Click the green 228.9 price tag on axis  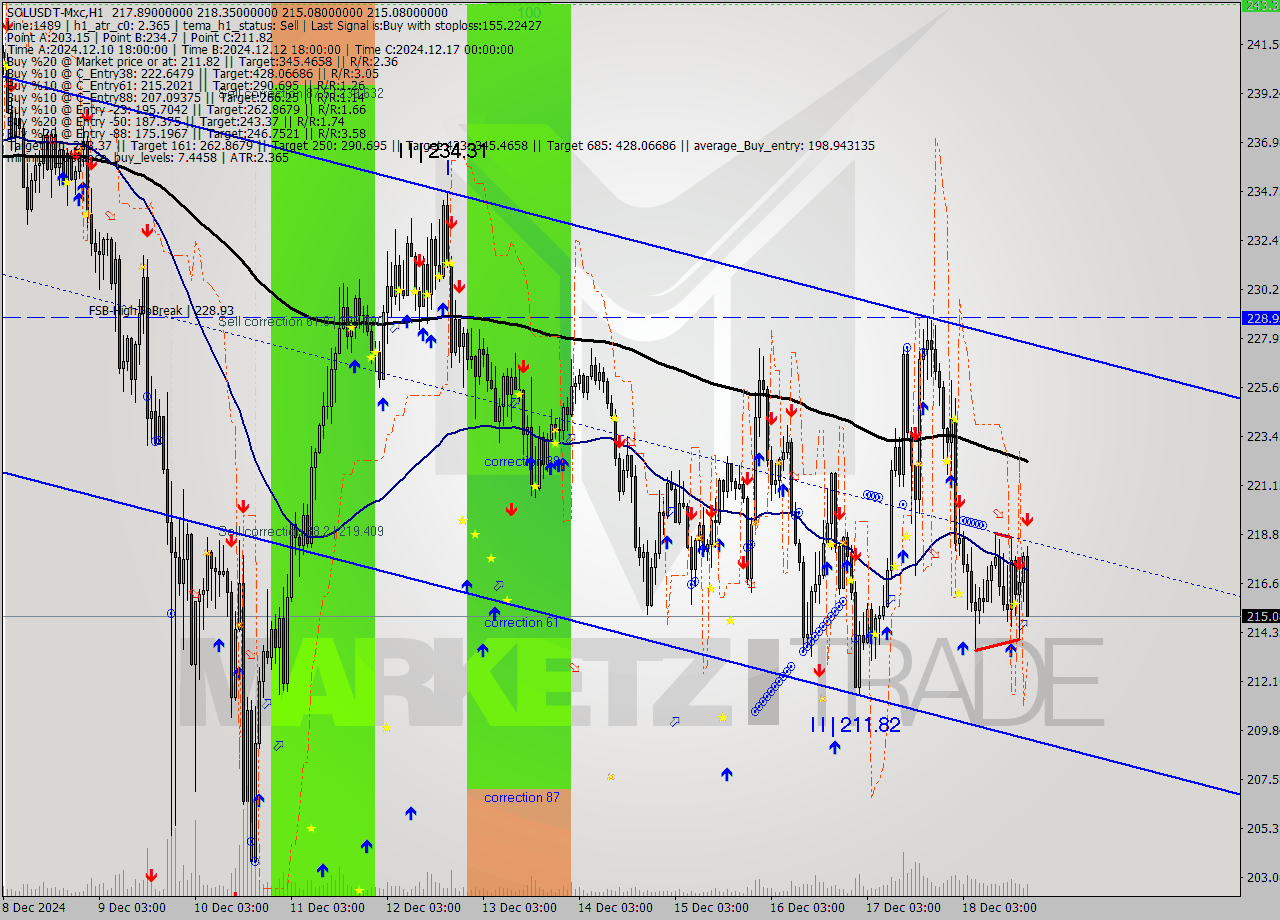pyautogui.click(x=1260, y=318)
